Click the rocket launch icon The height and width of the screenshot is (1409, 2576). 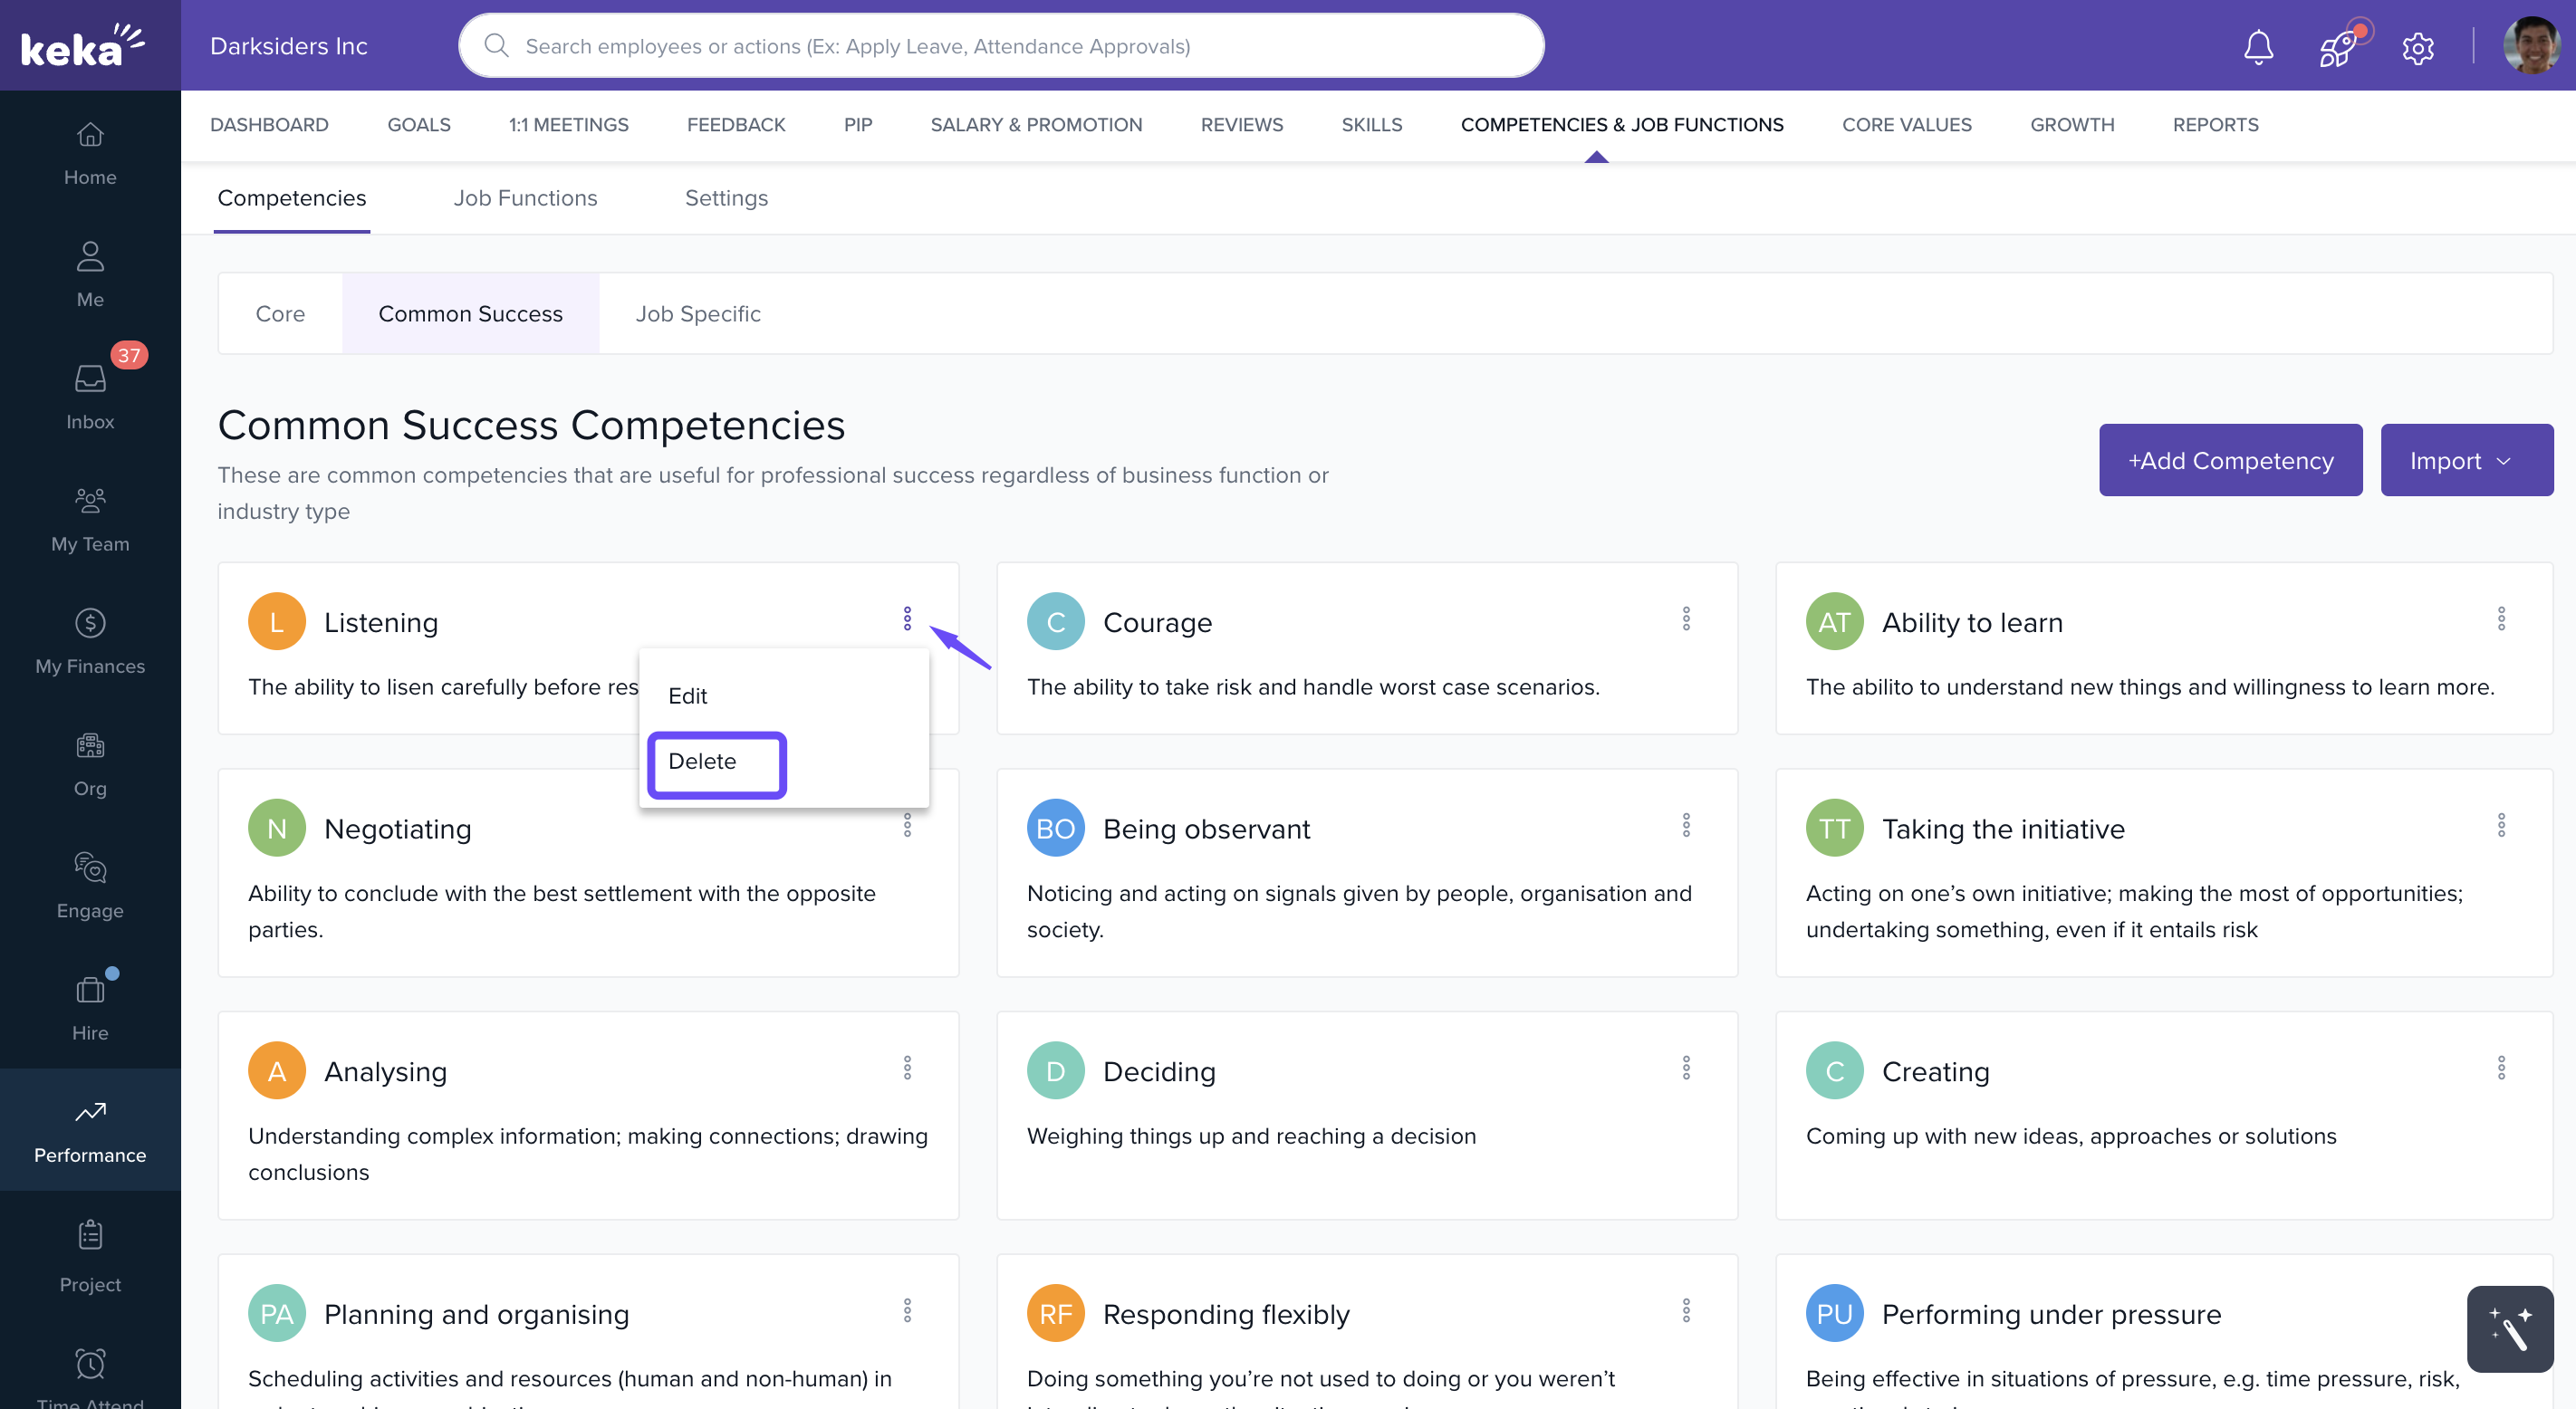(2338, 47)
